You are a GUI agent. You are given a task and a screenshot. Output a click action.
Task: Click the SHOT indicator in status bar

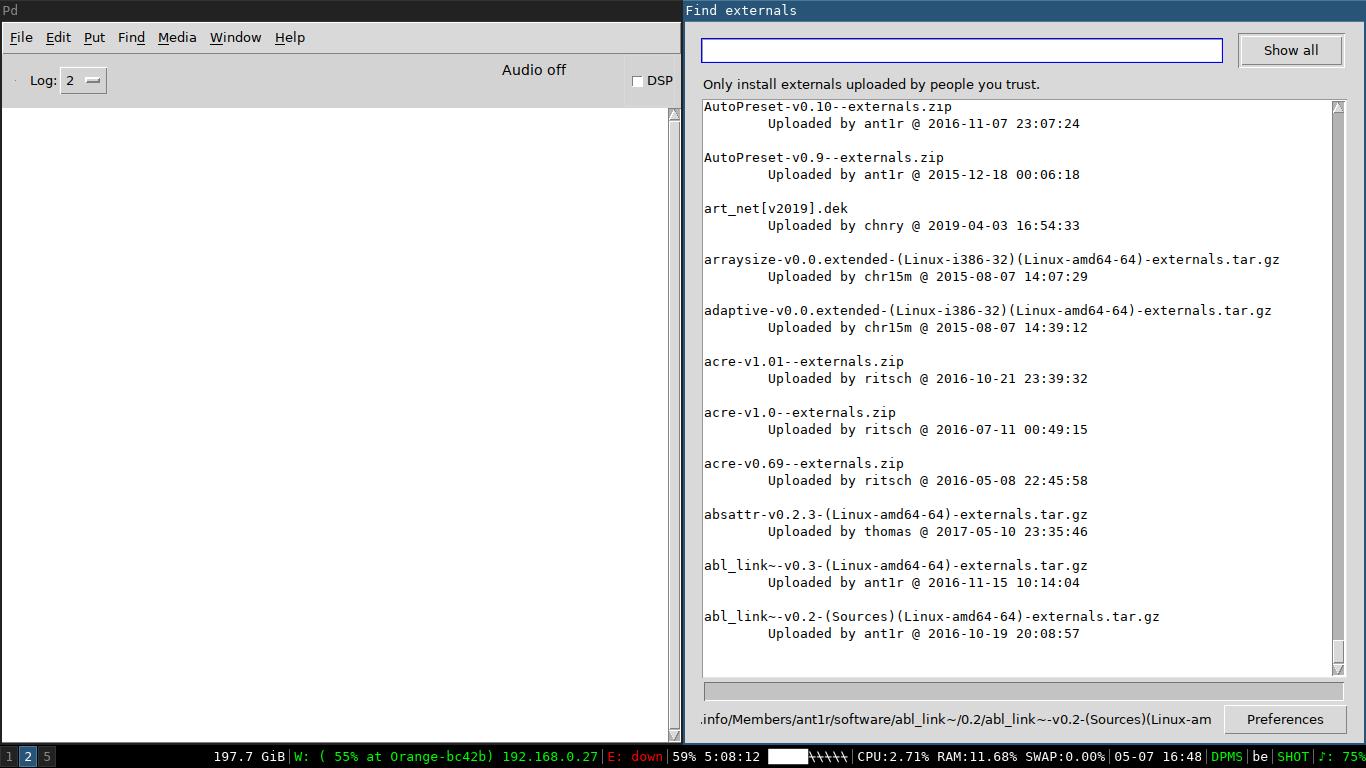pos(1293,757)
